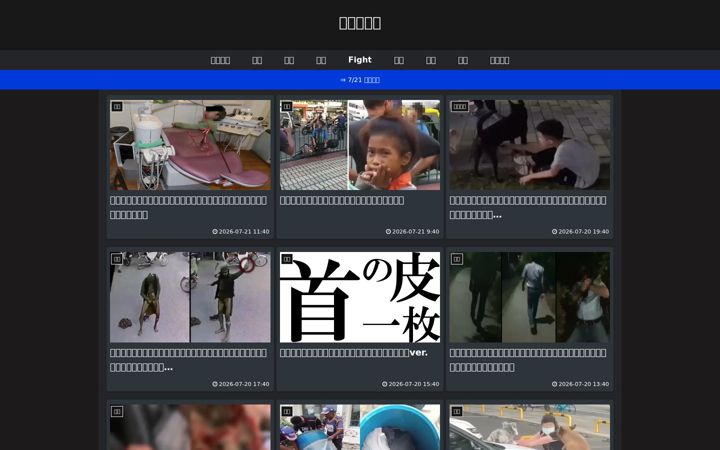The height and width of the screenshot is (450, 720).
Task: Click the clock icon beside 2026-07-21 11:40
Action: coord(215,231)
